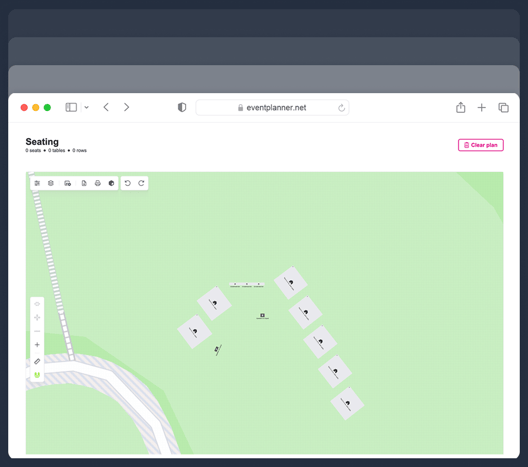The height and width of the screenshot is (467, 528).
Task: Zoom in the map with plus
Action: click(x=37, y=345)
